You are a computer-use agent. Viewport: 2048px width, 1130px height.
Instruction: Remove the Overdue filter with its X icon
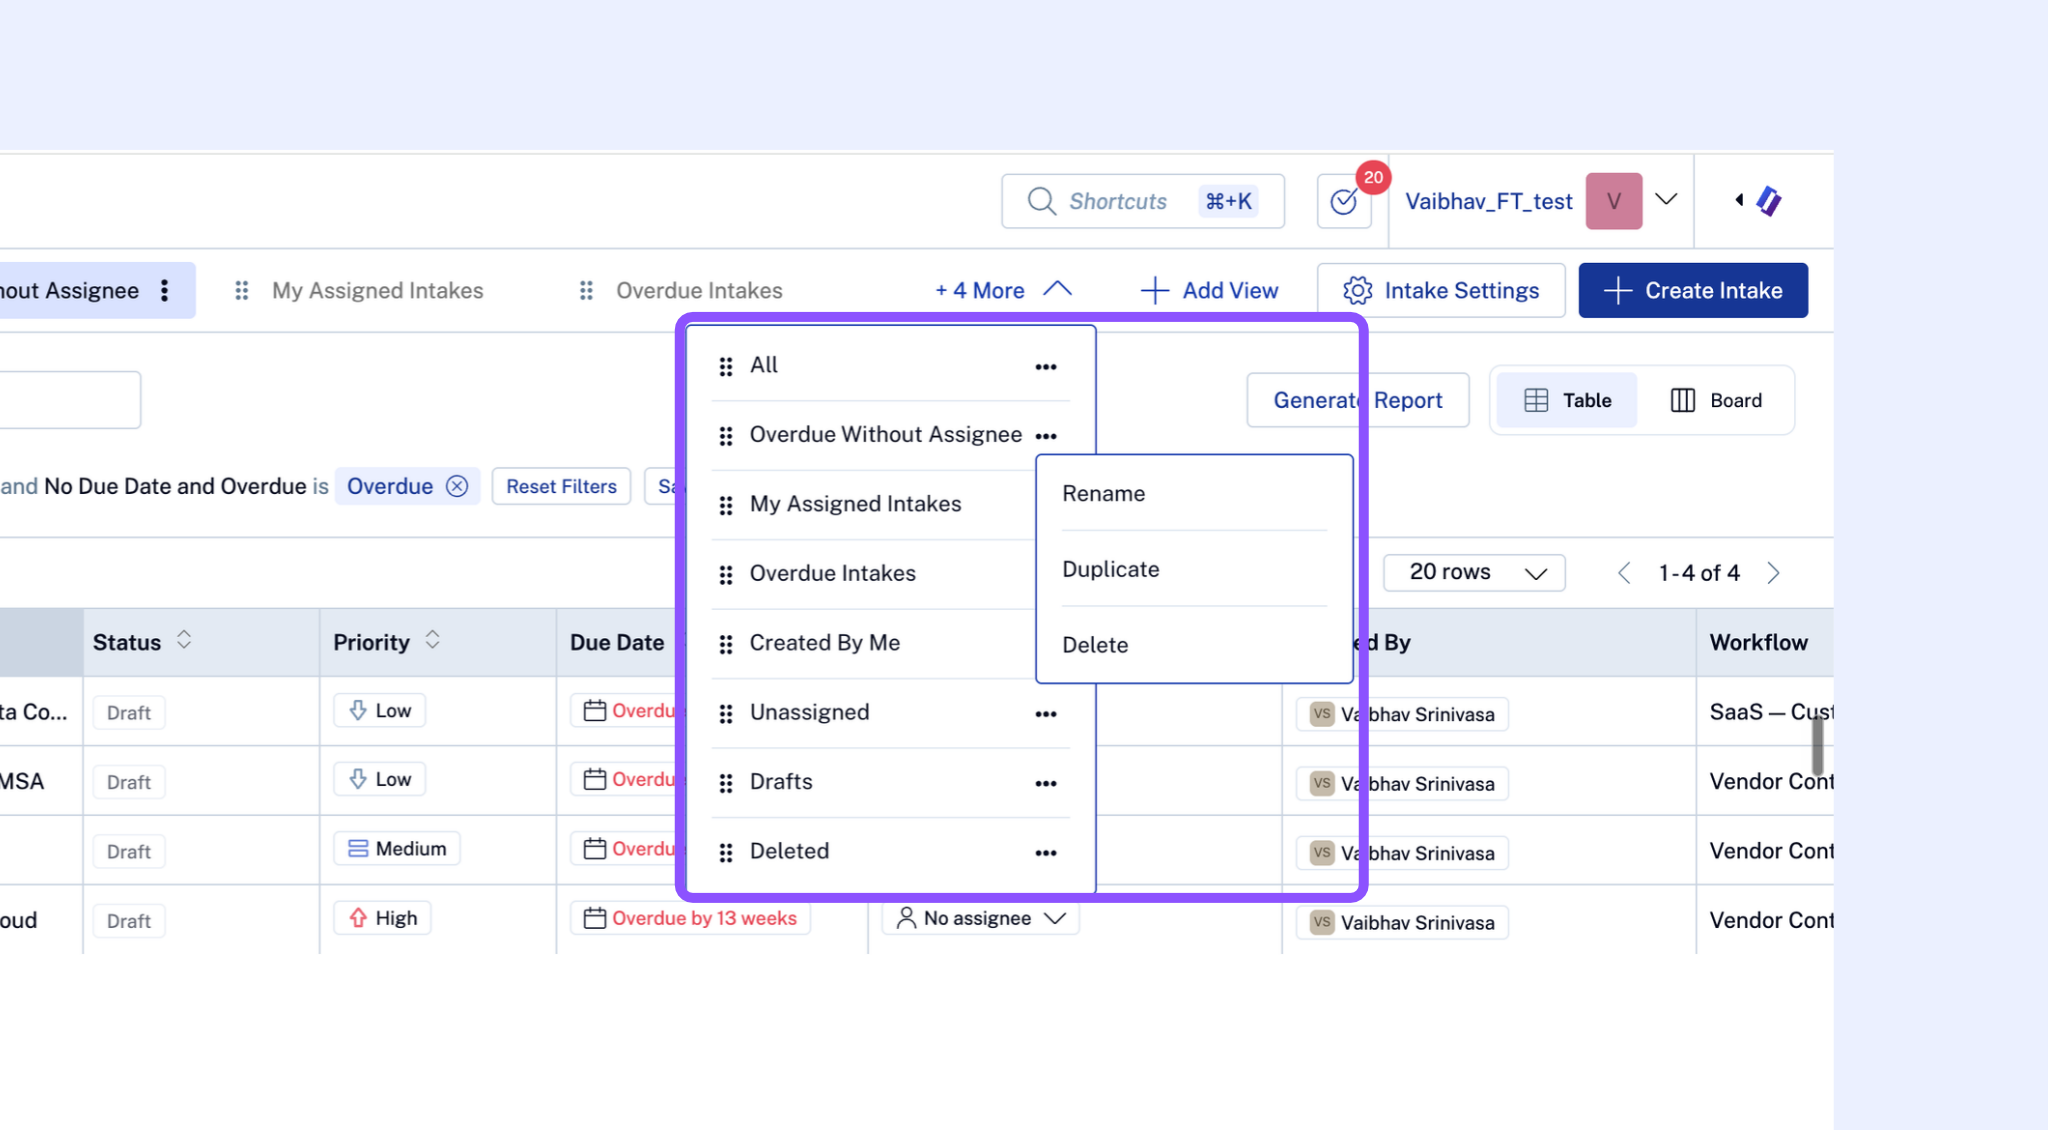click(x=457, y=486)
